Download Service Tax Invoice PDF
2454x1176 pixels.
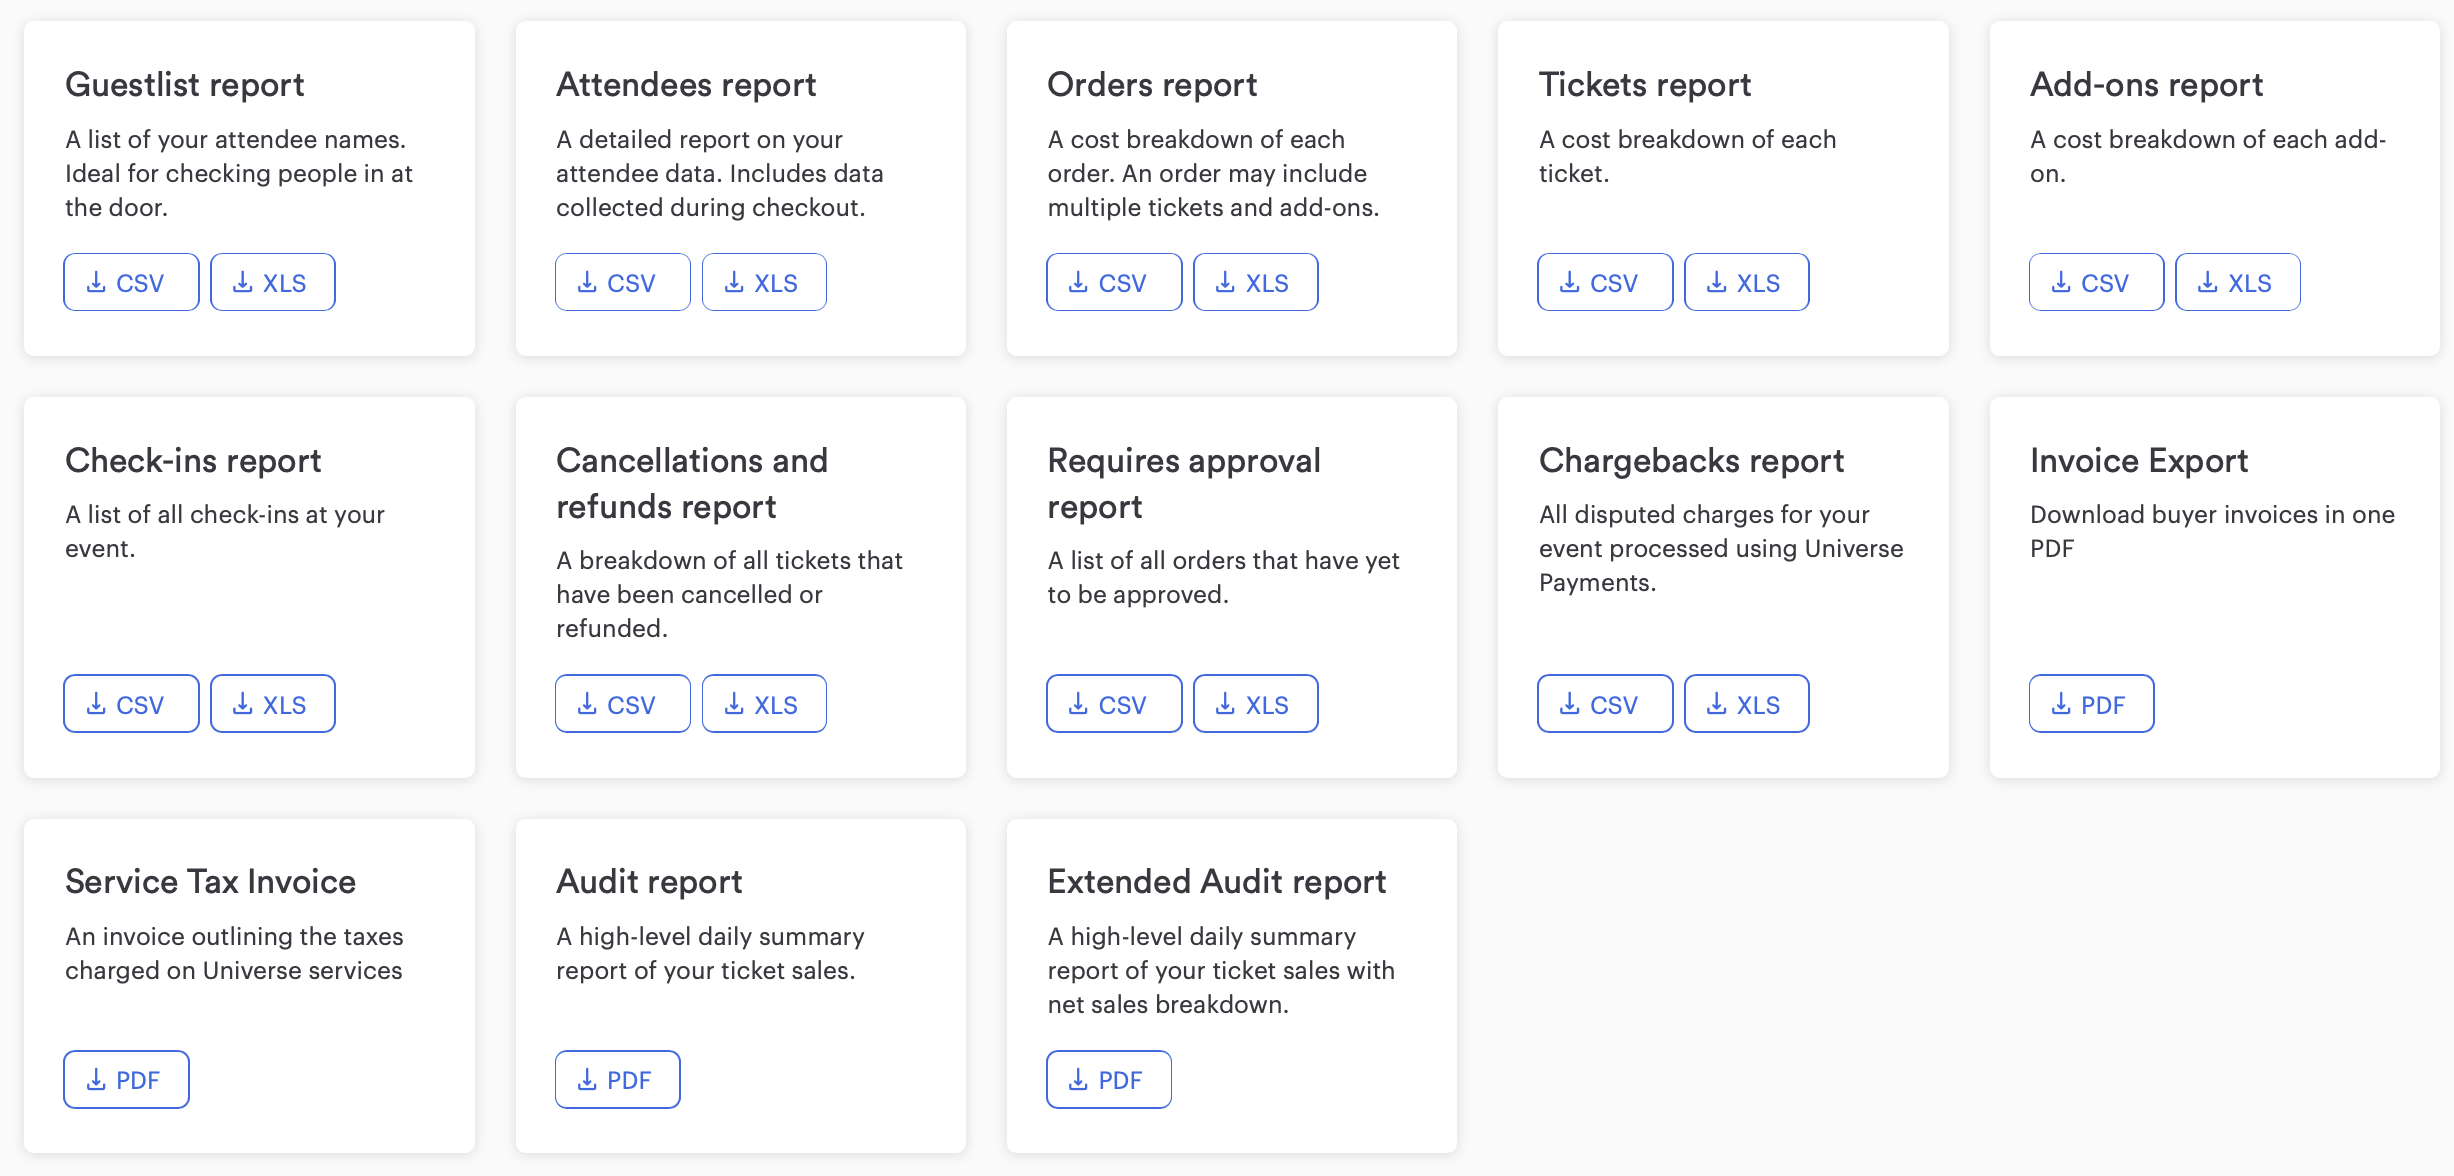126,1080
